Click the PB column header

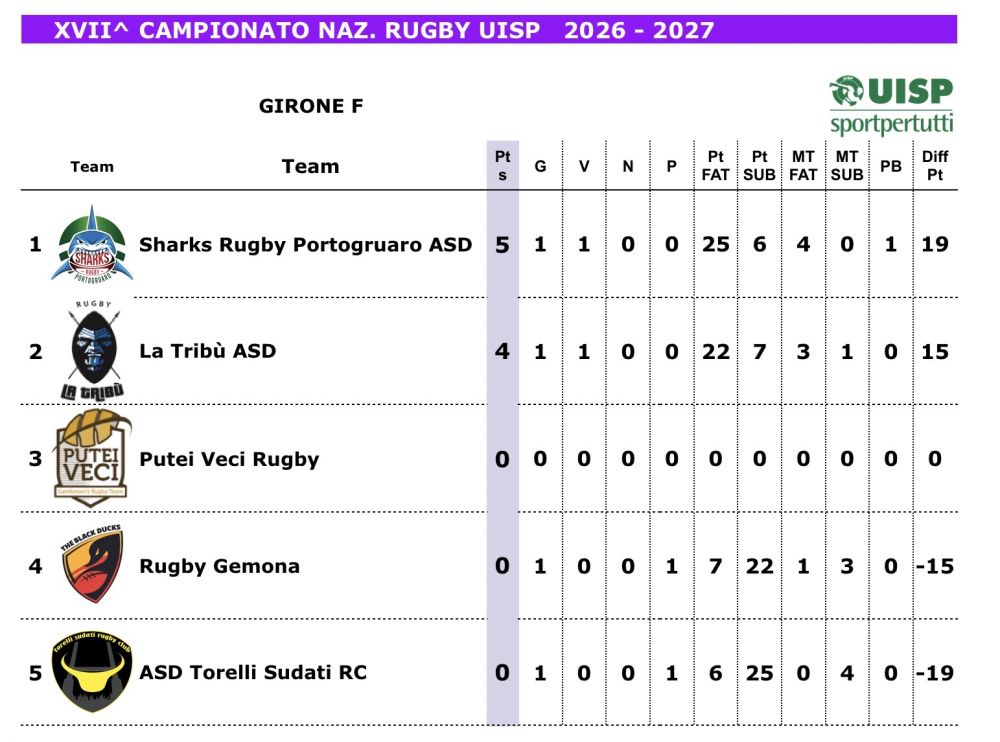[891, 167]
